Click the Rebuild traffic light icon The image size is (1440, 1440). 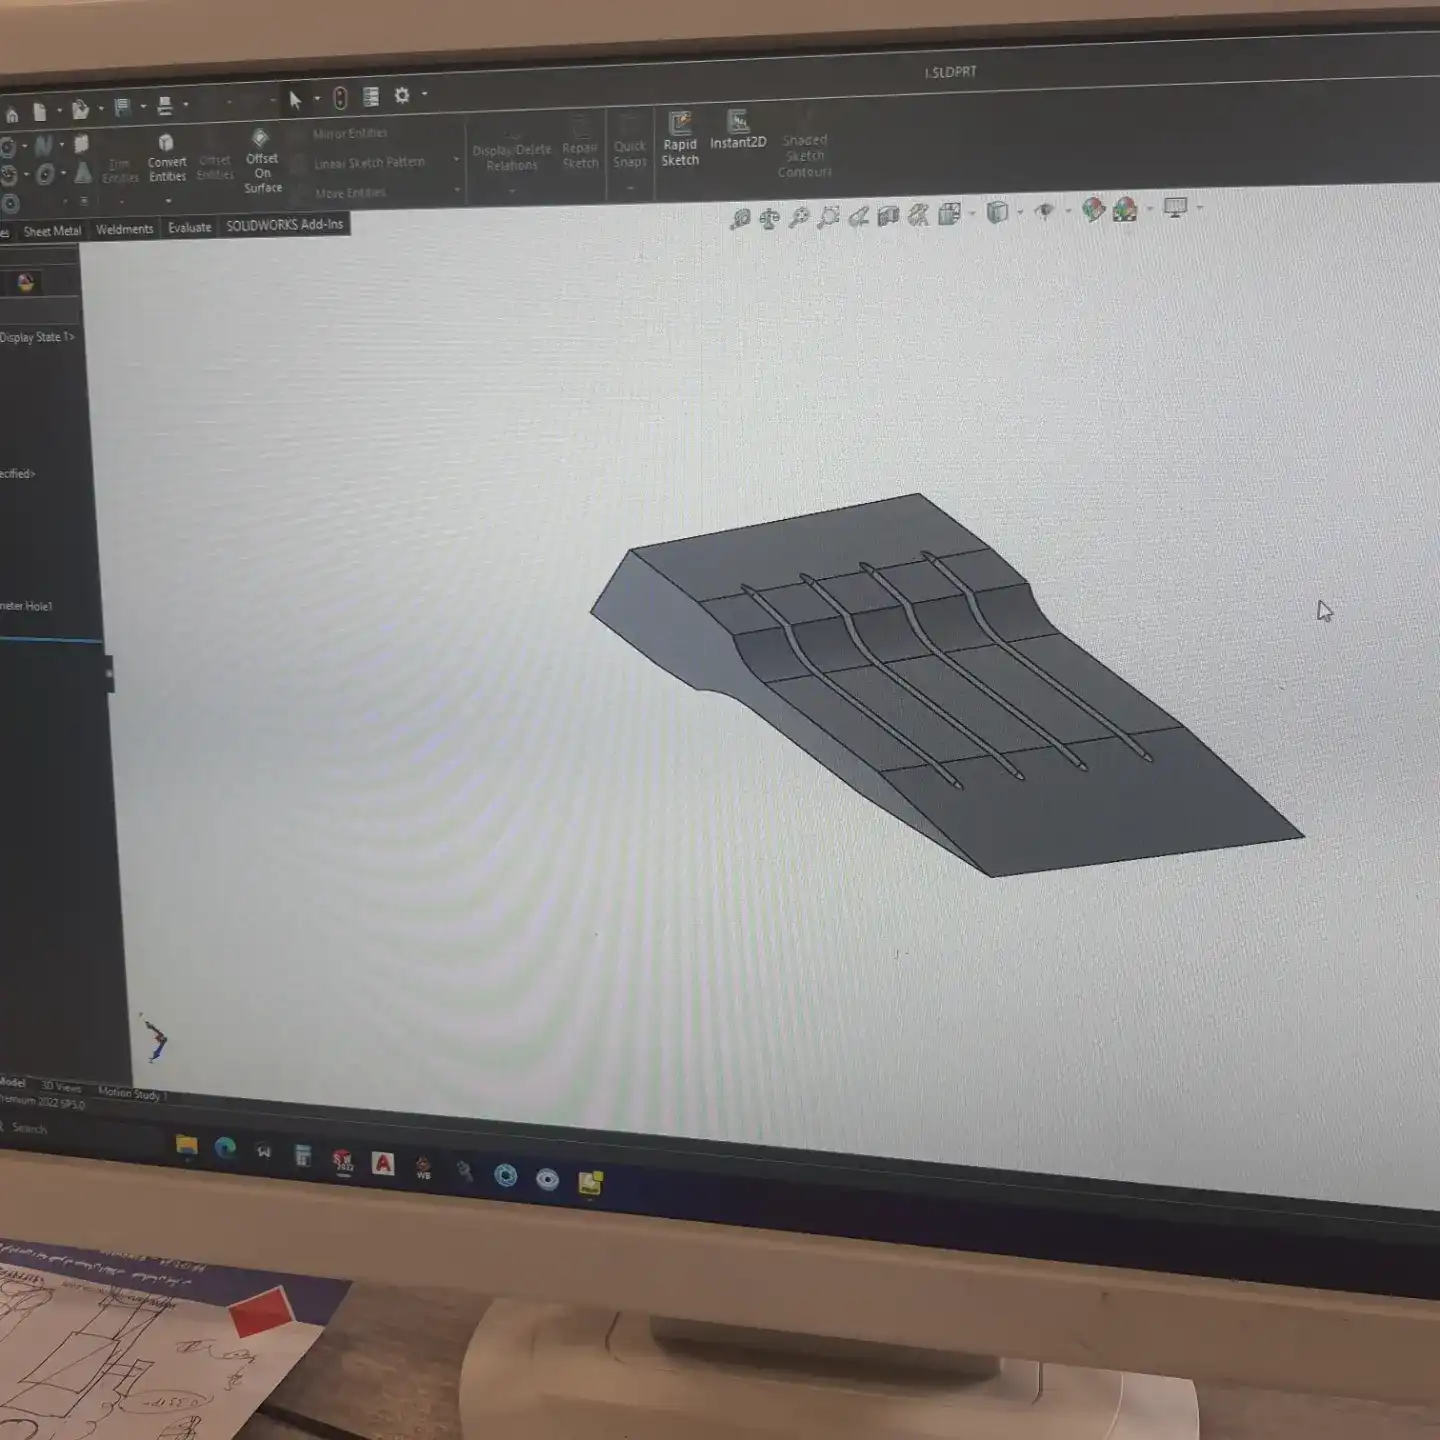coord(340,98)
